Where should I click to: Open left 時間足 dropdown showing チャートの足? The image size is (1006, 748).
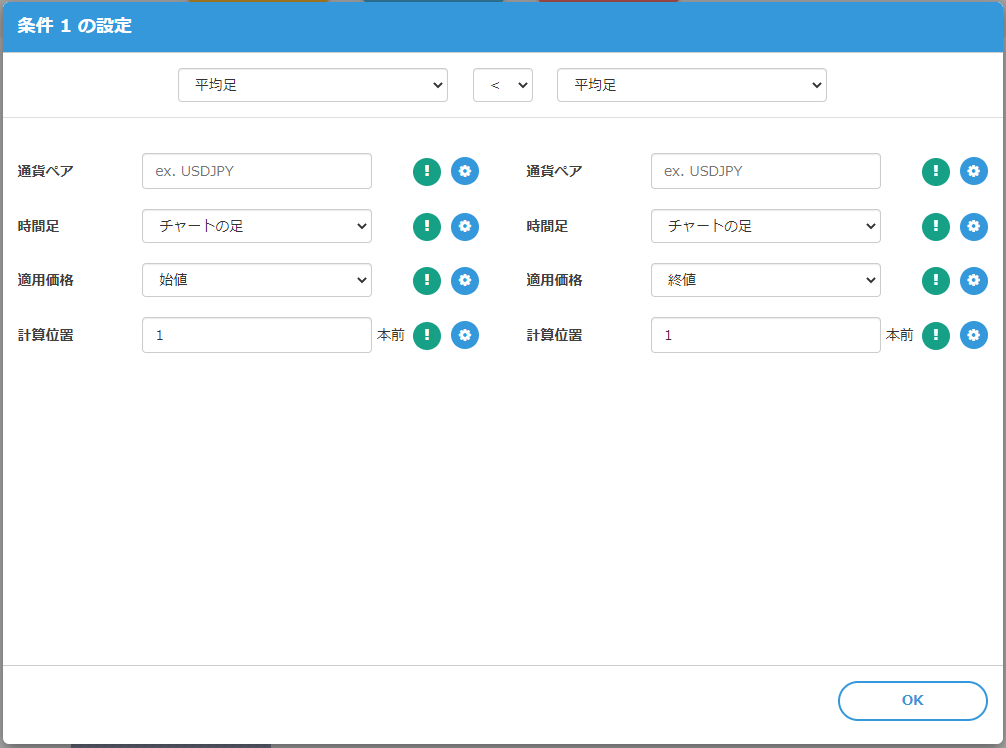pos(256,226)
